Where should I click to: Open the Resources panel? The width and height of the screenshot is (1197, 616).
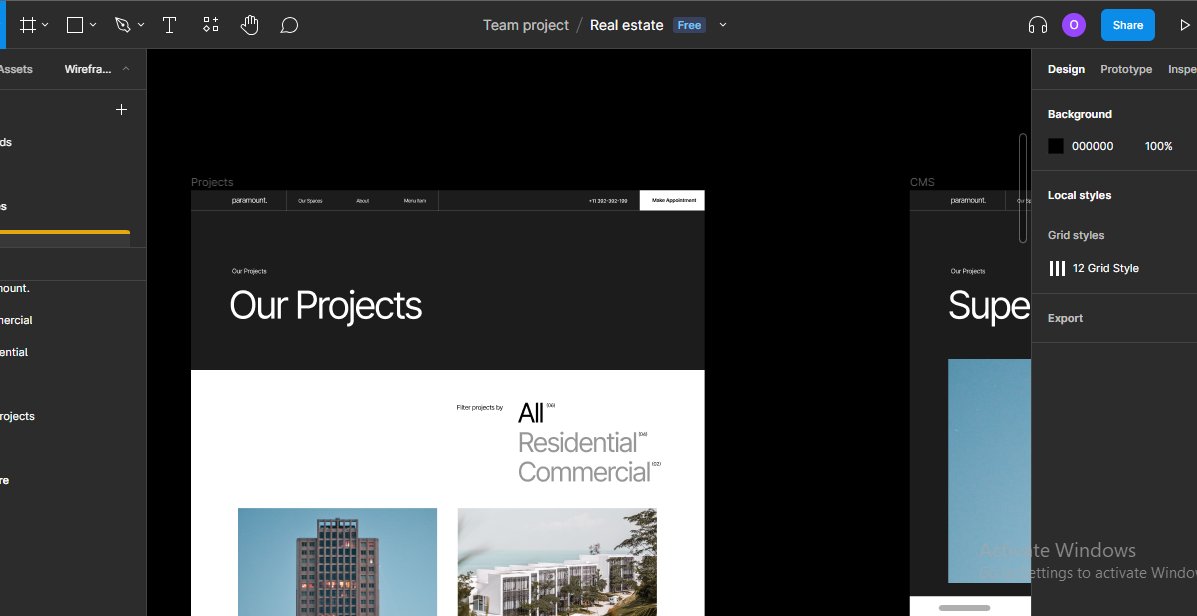click(210, 24)
